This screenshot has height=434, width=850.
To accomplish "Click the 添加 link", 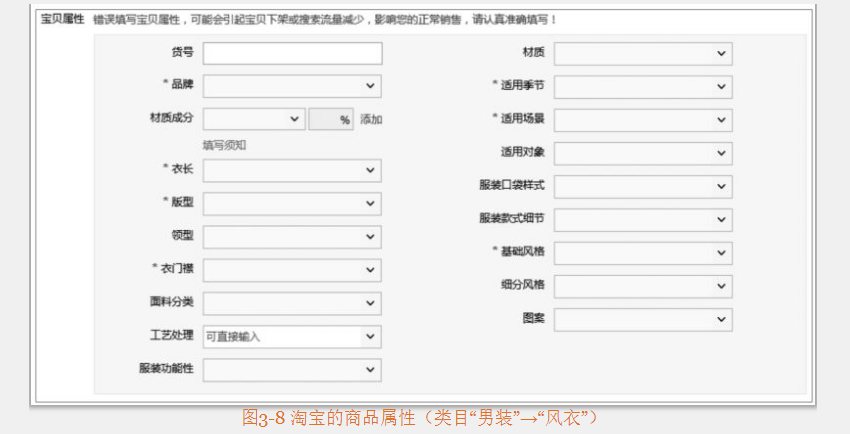I will coord(371,119).
